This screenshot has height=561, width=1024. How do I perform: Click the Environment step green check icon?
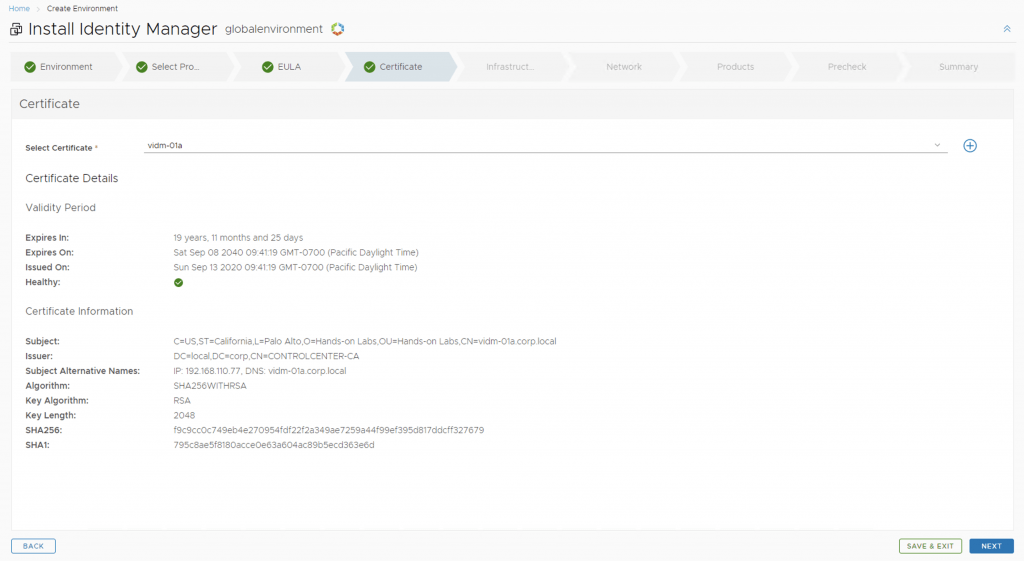(30, 67)
